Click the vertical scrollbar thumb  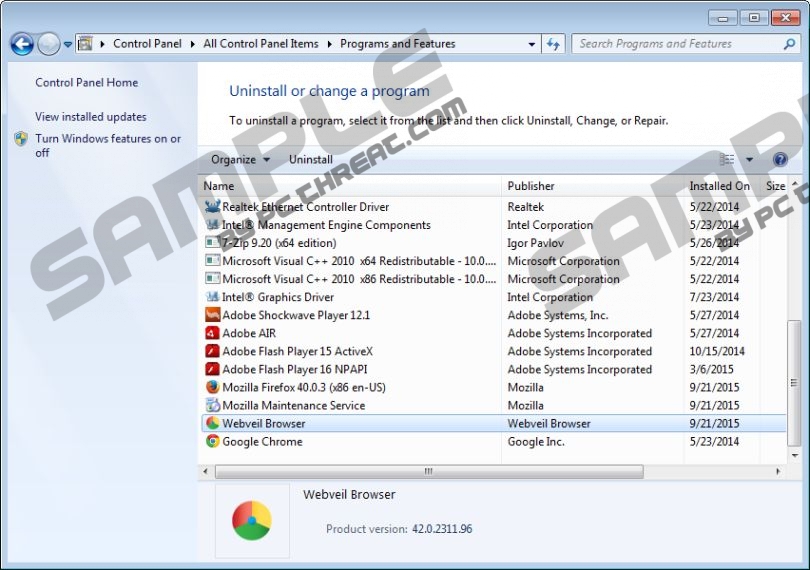point(793,383)
